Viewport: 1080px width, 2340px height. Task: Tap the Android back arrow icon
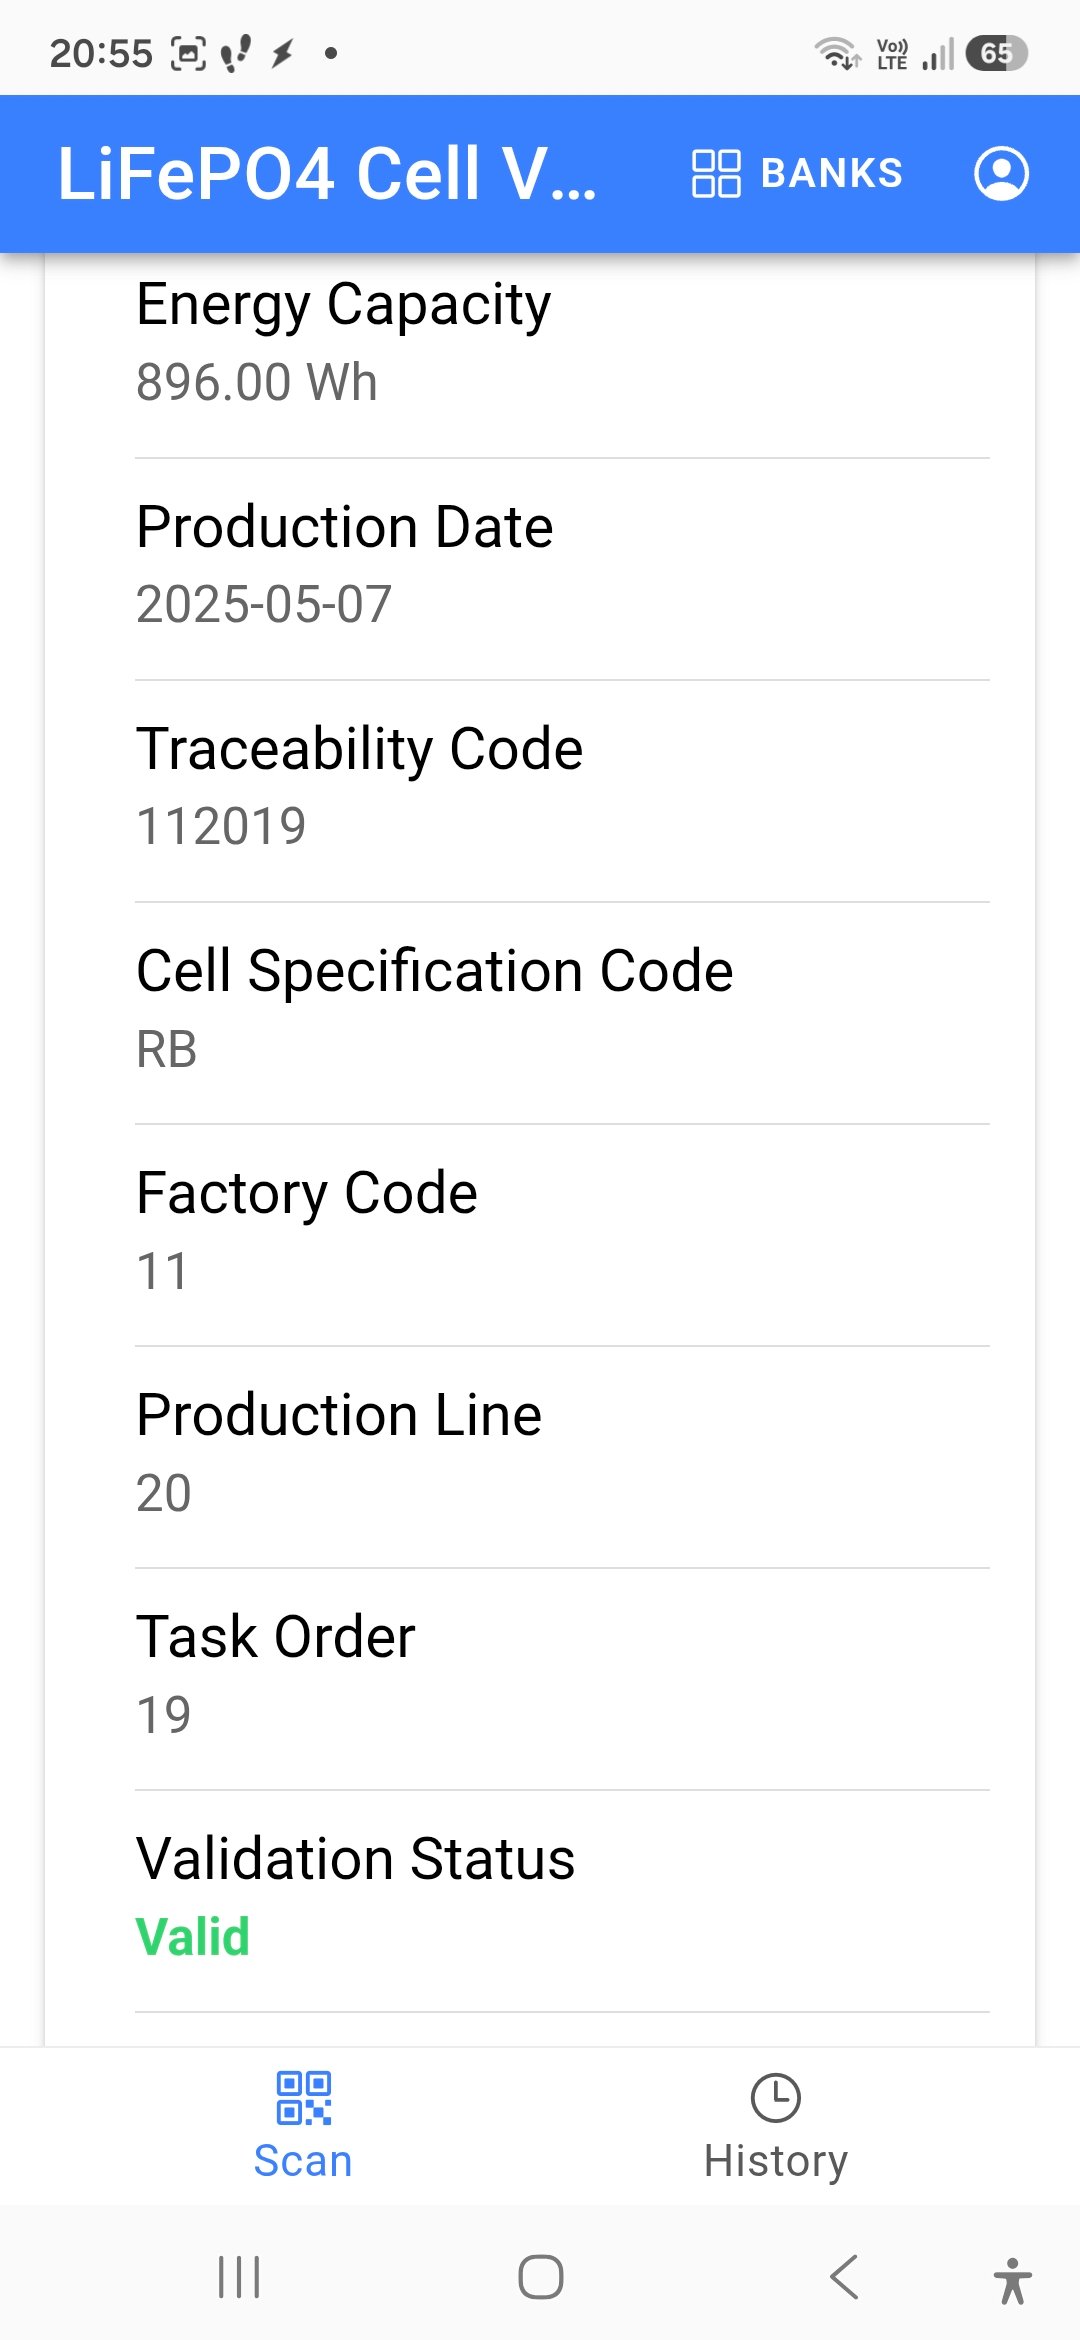pos(844,2277)
